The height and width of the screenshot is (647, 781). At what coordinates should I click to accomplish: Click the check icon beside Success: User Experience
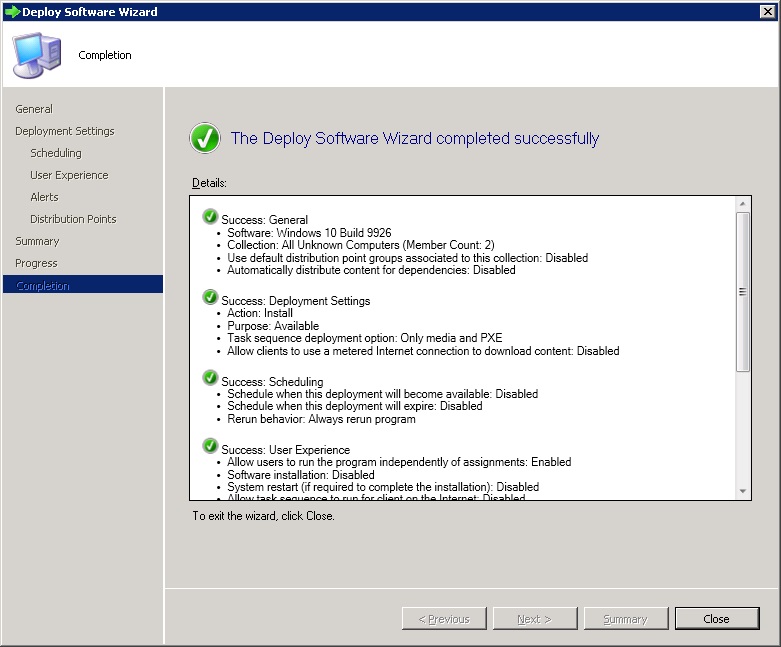210,447
